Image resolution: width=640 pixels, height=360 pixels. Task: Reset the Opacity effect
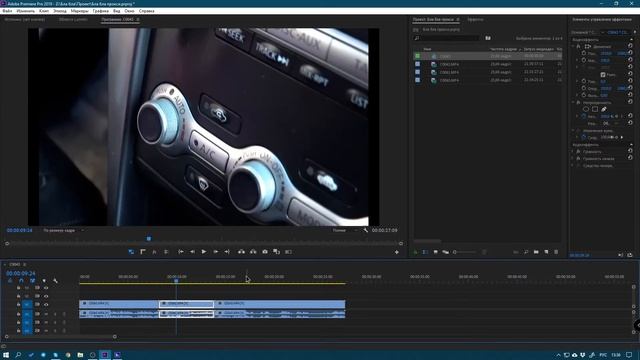(630, 102)
